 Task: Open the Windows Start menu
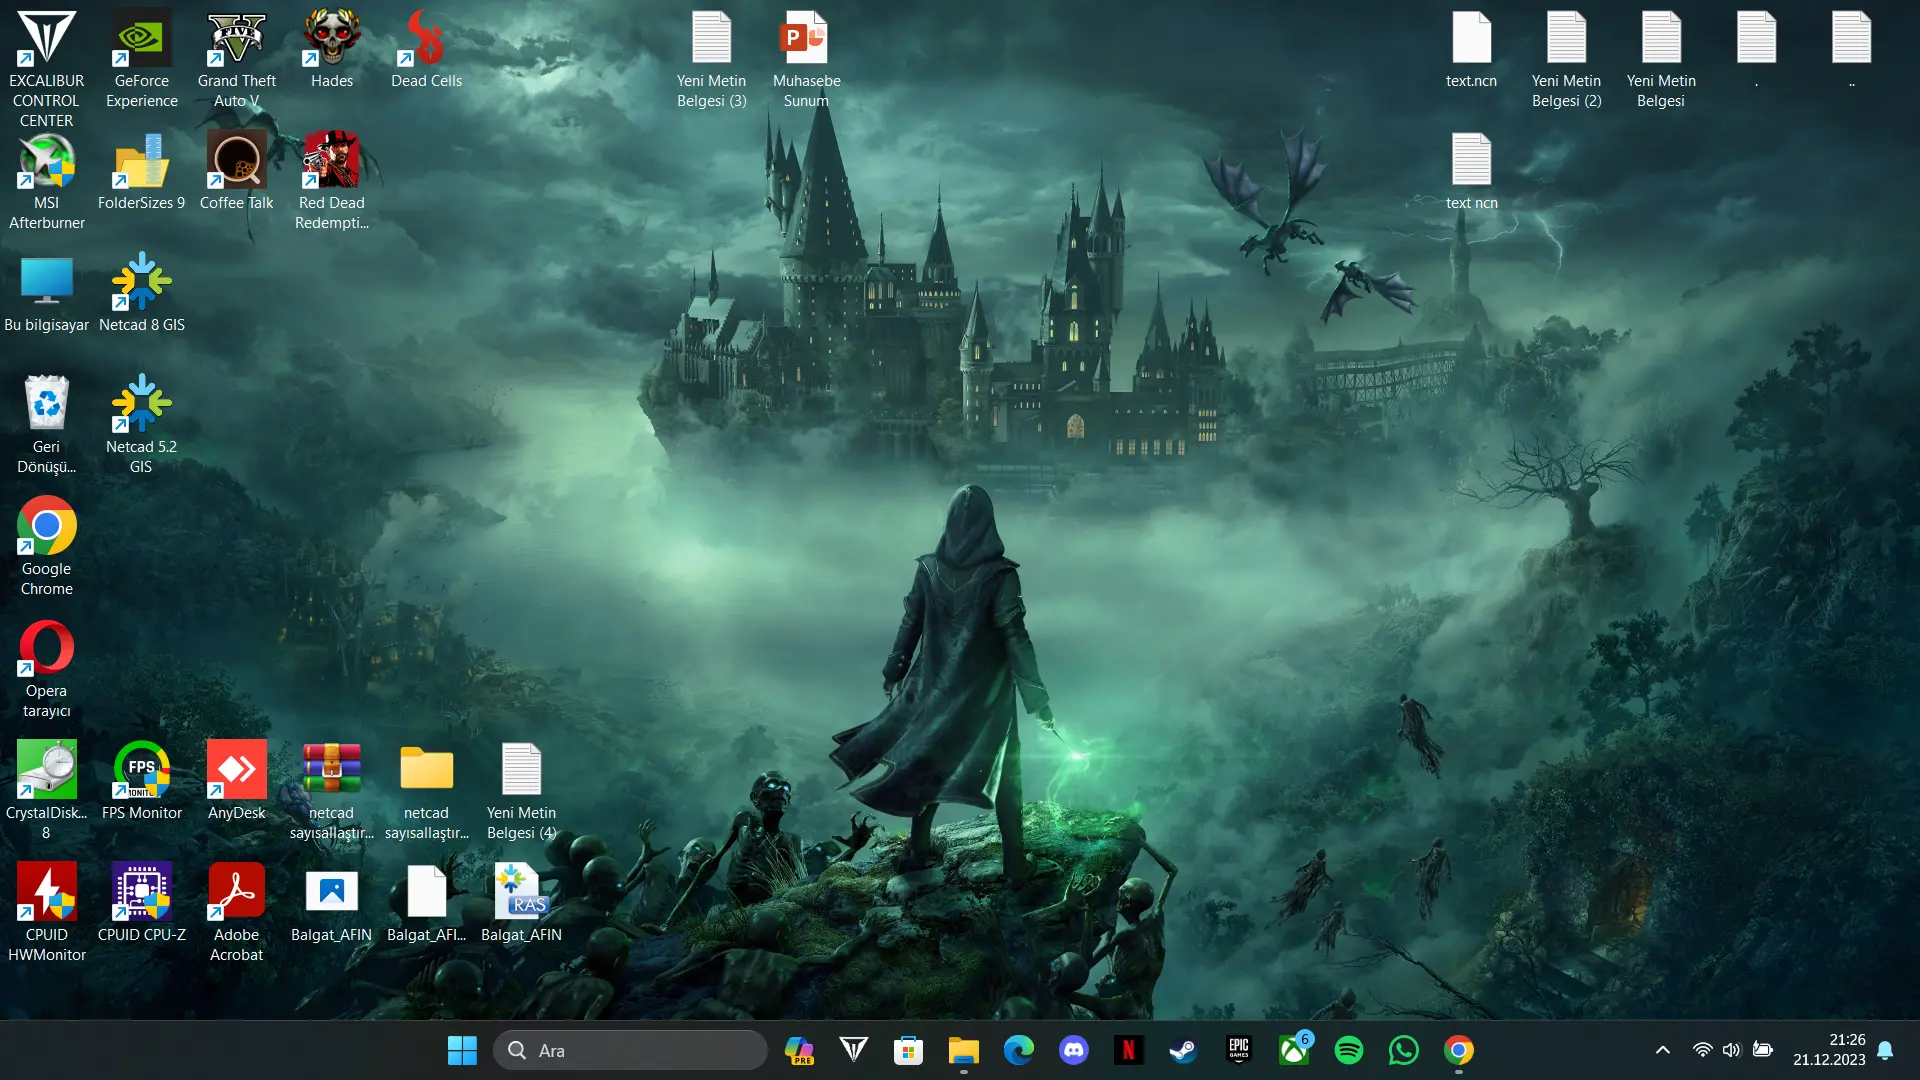tap(462, 1050)
